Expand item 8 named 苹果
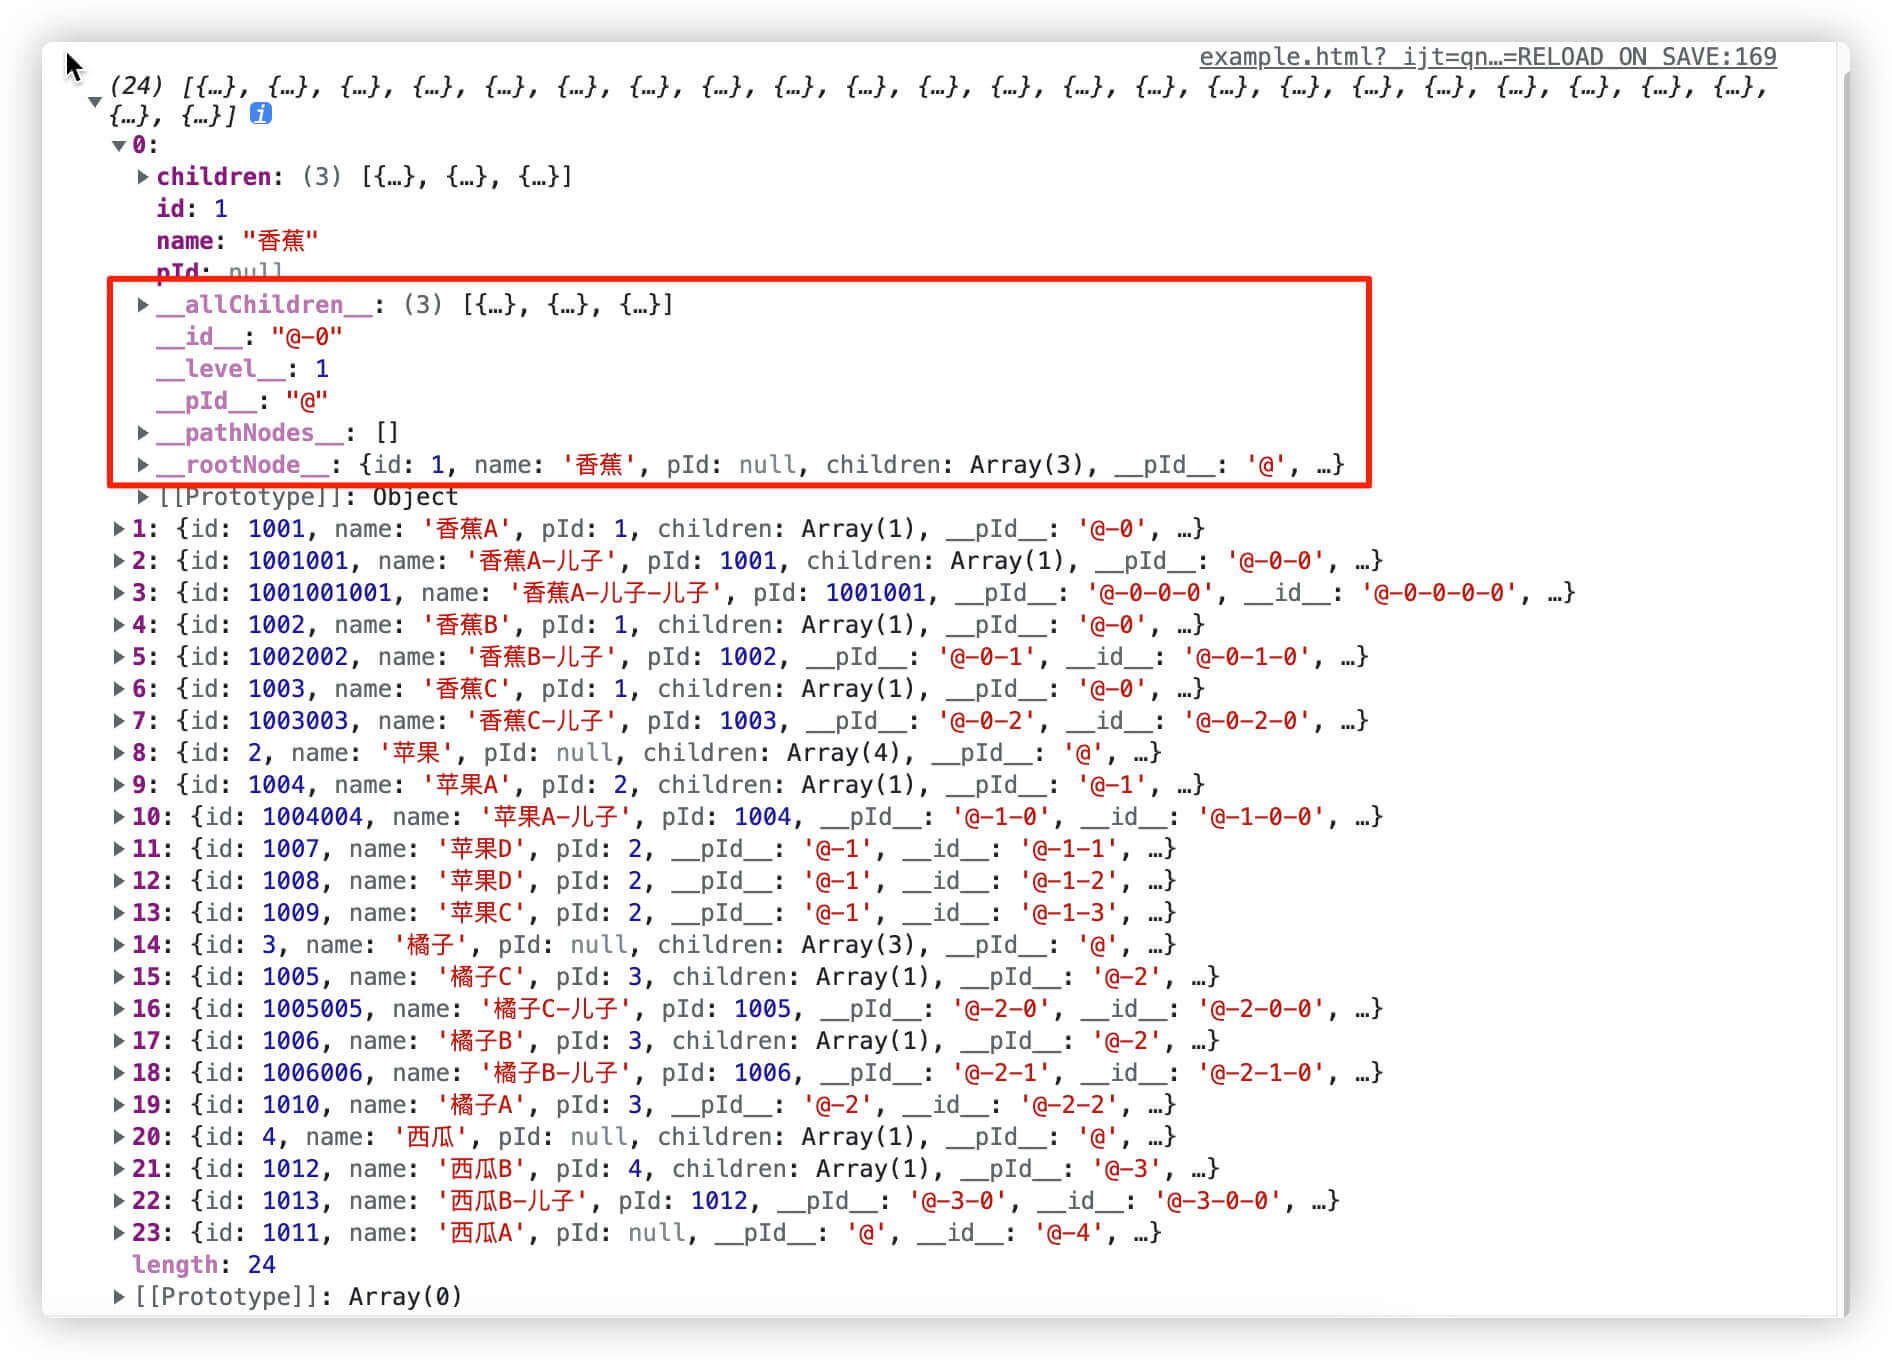The height and width of the screenshot is (1360, 1892). [x=119, y=753]
